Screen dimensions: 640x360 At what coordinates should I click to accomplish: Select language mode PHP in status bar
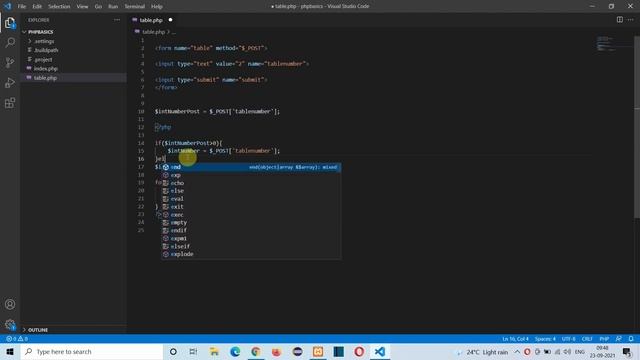[x=604, y=339]
